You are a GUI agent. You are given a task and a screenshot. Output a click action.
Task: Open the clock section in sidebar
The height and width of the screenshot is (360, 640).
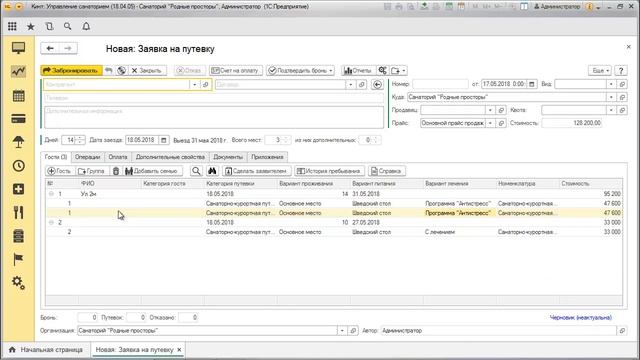pos(18,166)
